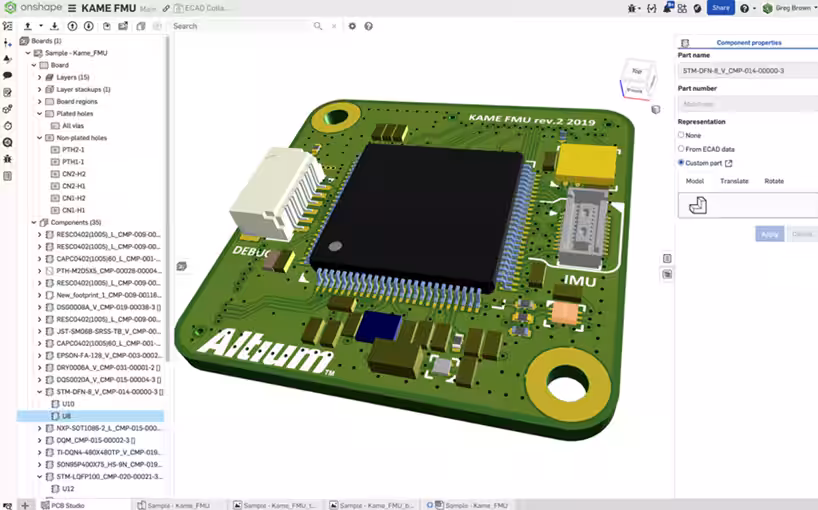The height and width of the screenshot is (510, 818).
Task: Select the CN2-H2 hole item
Action: pos(74,174)
